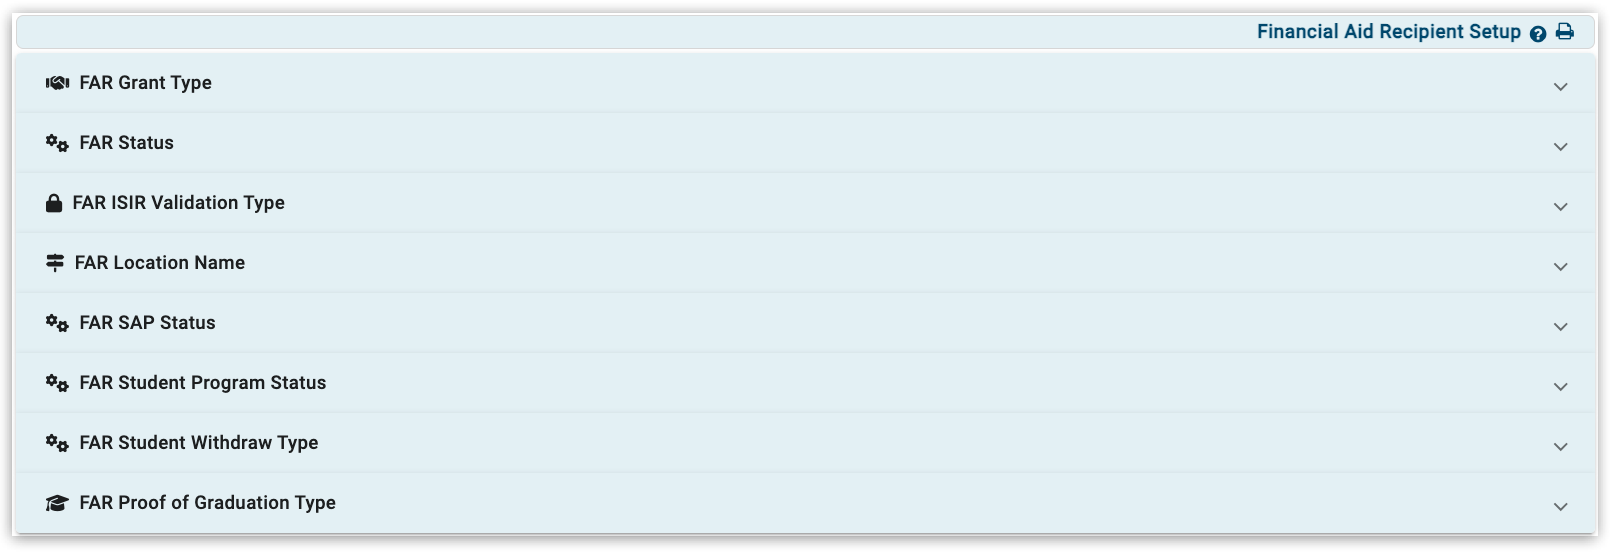This screenshot has width=1611, height=552.
Task: Expand FAR Student Program Status chevron
Action: click(x=1560, y=387)
